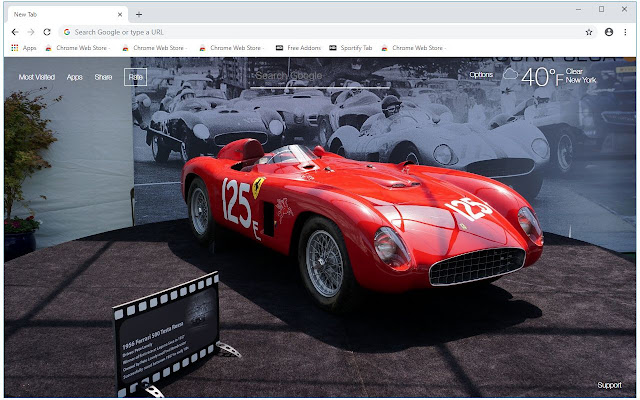Open the Options link

(x=481, y=75)
